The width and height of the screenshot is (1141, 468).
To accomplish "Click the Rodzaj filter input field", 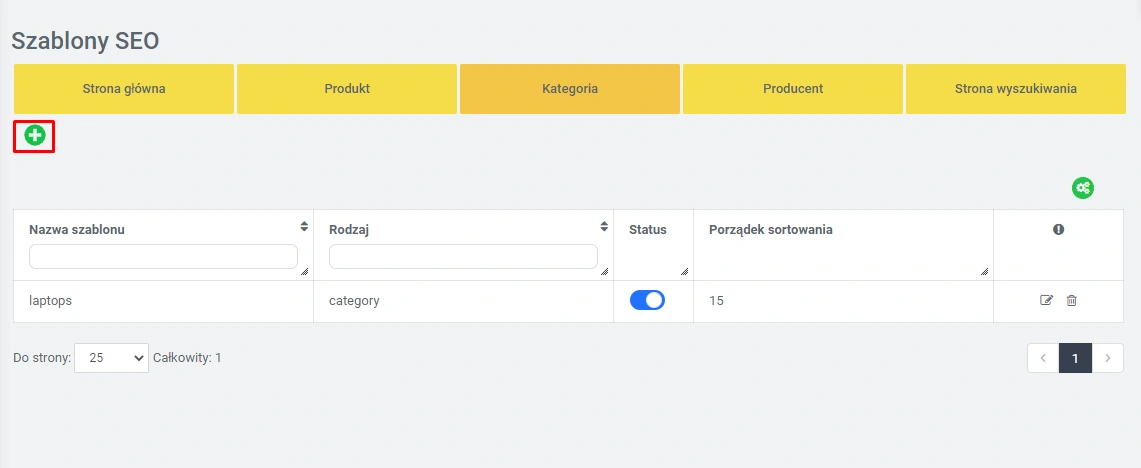I will (463, 257).
